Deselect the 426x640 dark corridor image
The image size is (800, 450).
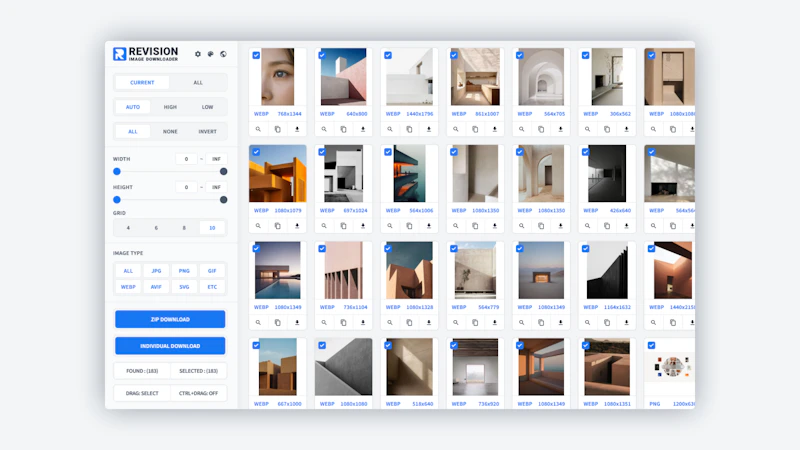click(x=585, y=152)
